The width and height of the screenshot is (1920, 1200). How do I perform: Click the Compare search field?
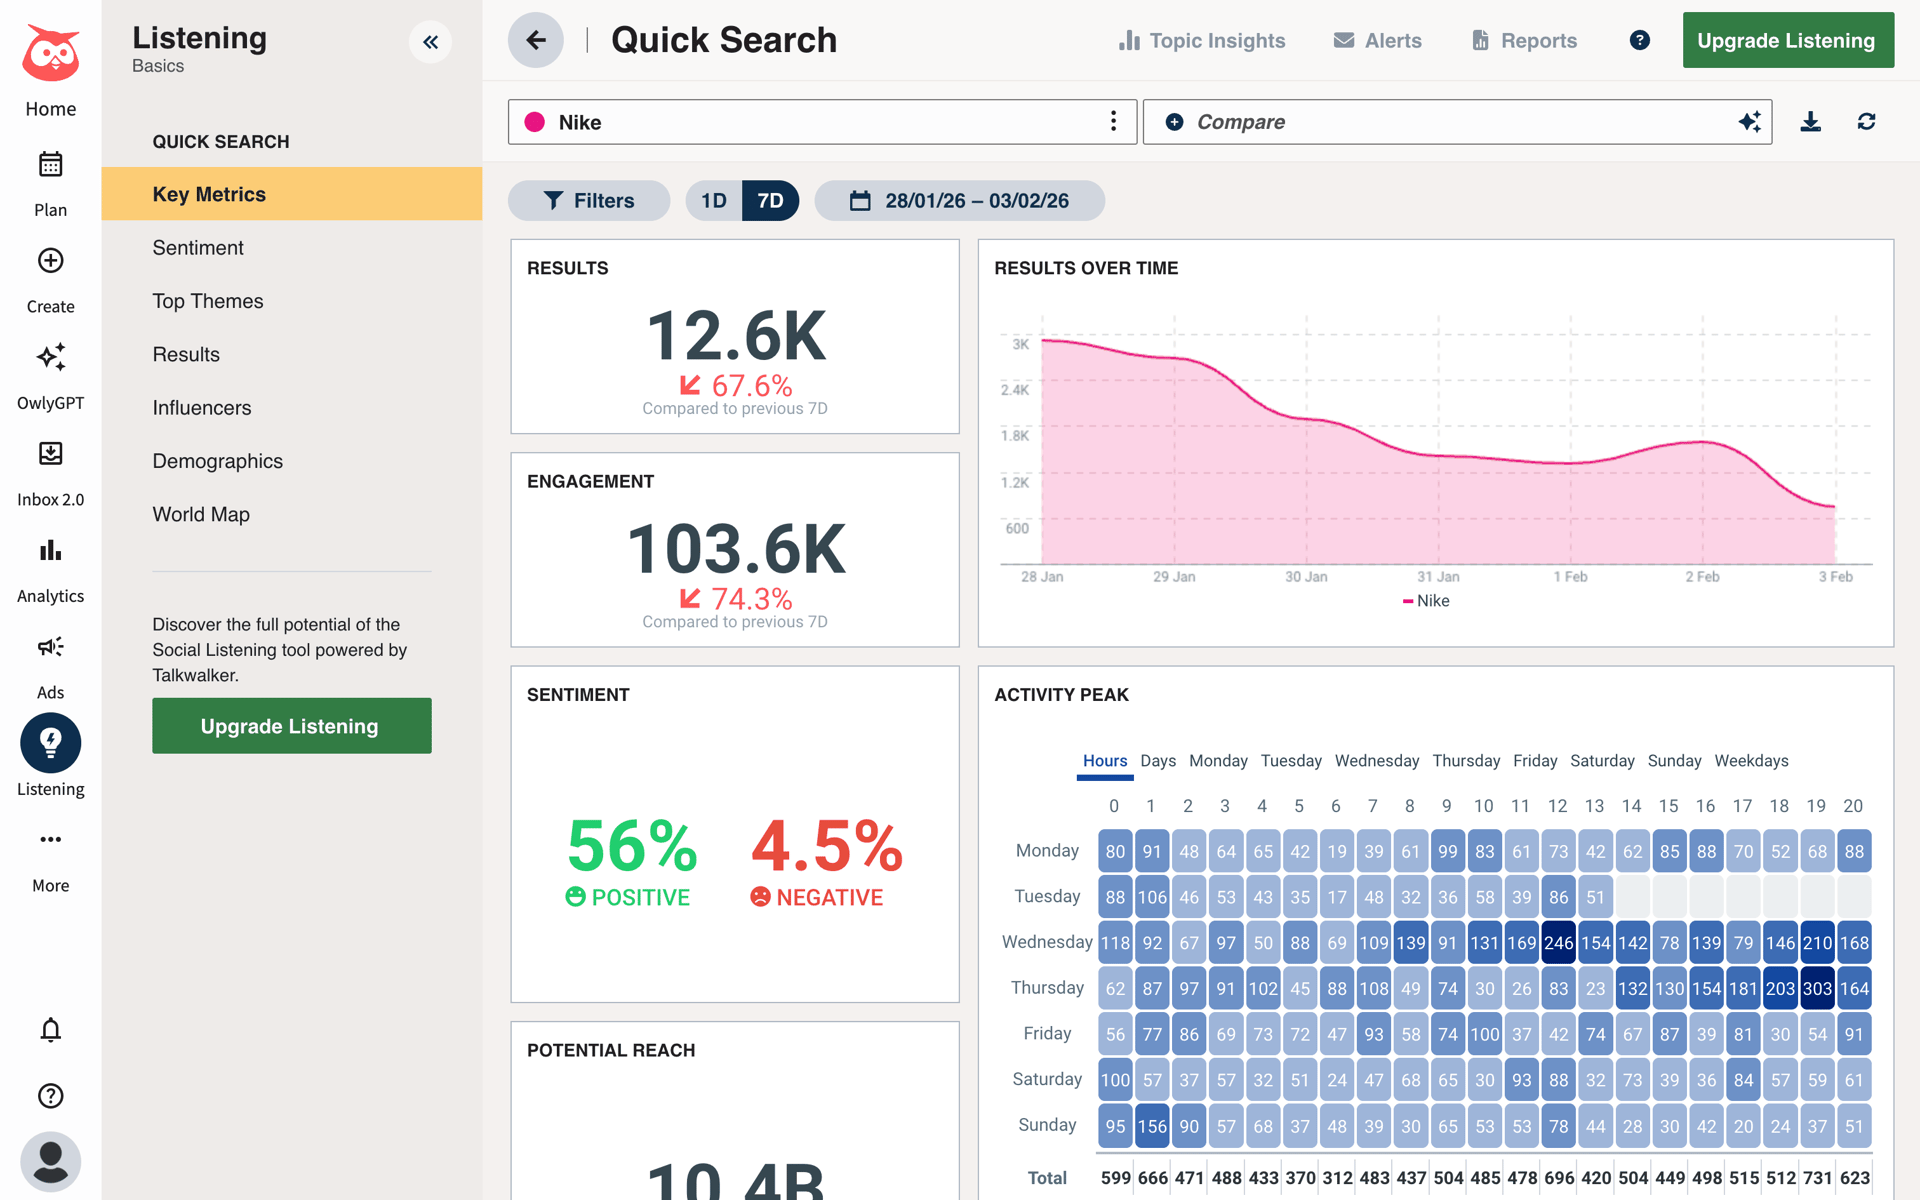[x=1457, y=122]
